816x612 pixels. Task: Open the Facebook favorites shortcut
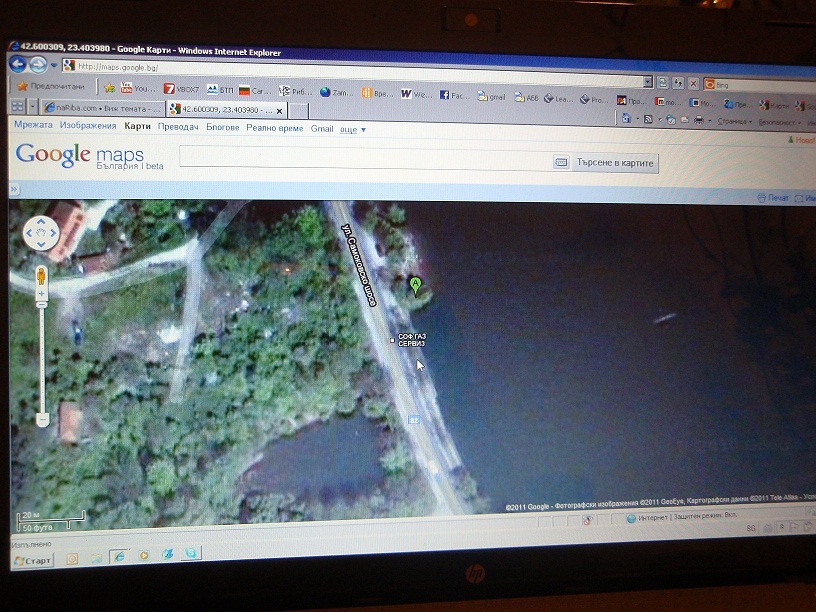click(454, 95)
